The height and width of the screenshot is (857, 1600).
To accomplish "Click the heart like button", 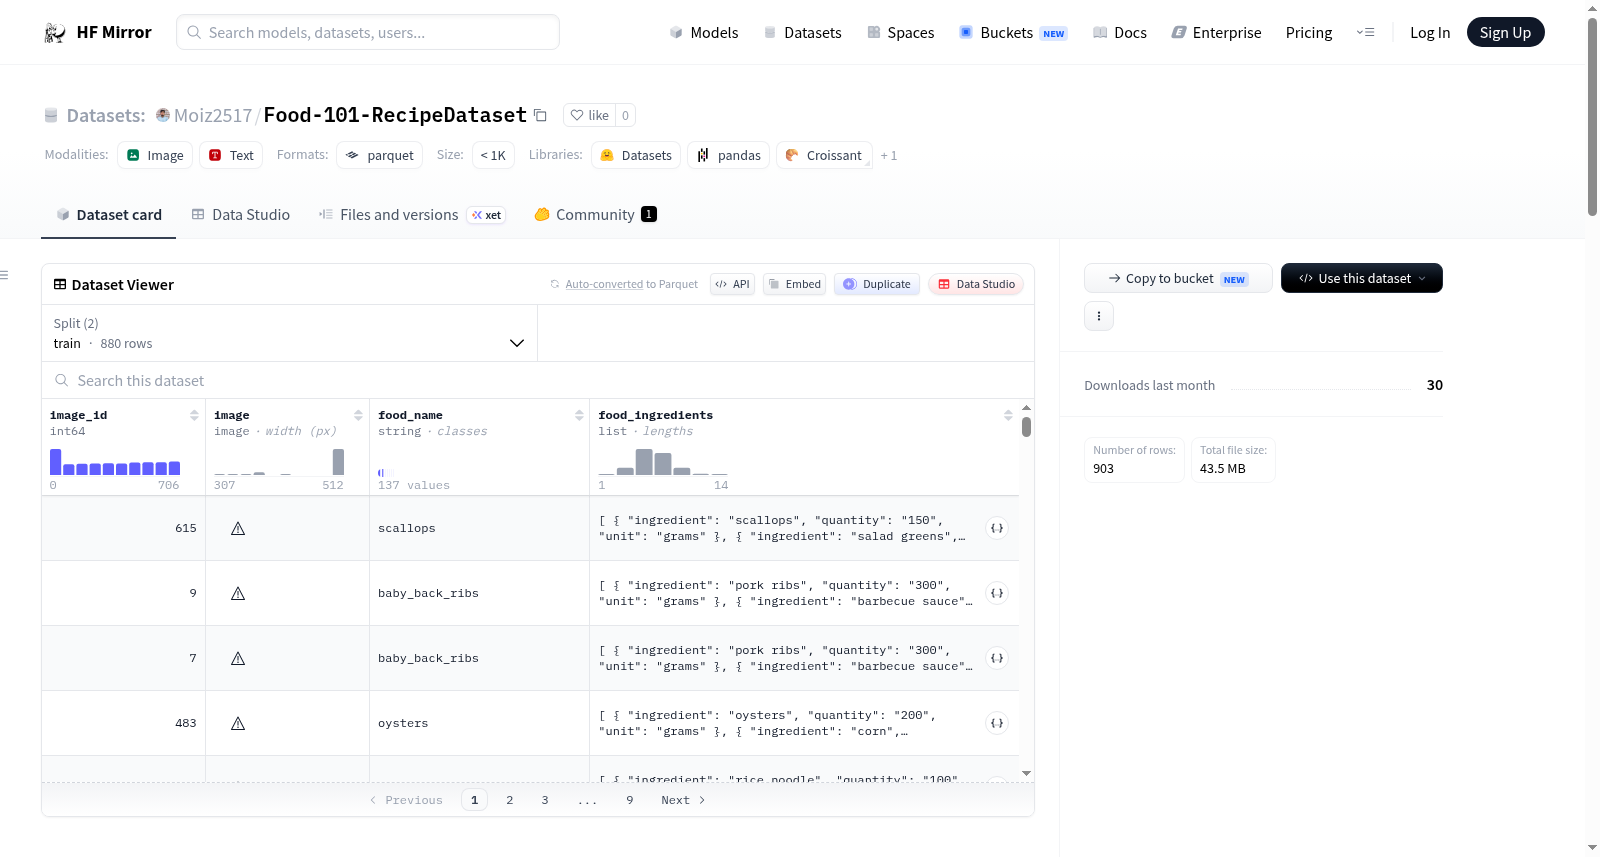I will click(589, 115).
